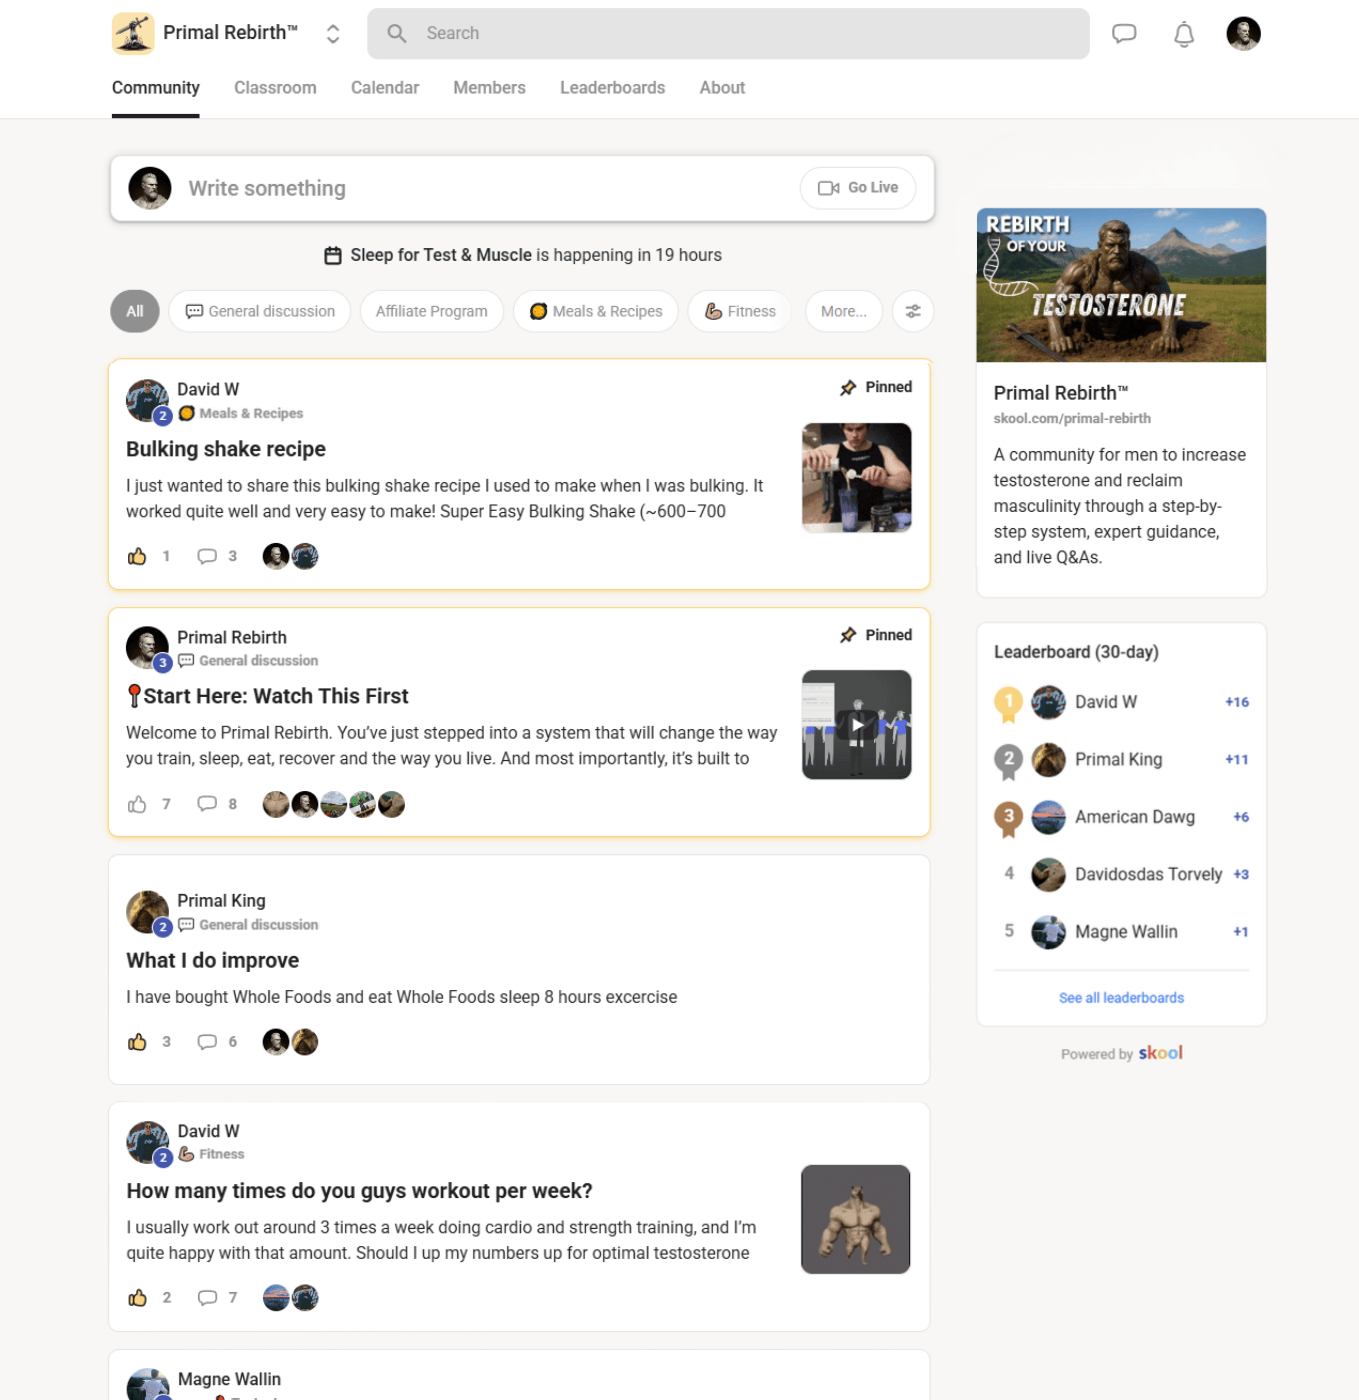
Task: Like the Start Here: Watch This First post
Action: 137,804
